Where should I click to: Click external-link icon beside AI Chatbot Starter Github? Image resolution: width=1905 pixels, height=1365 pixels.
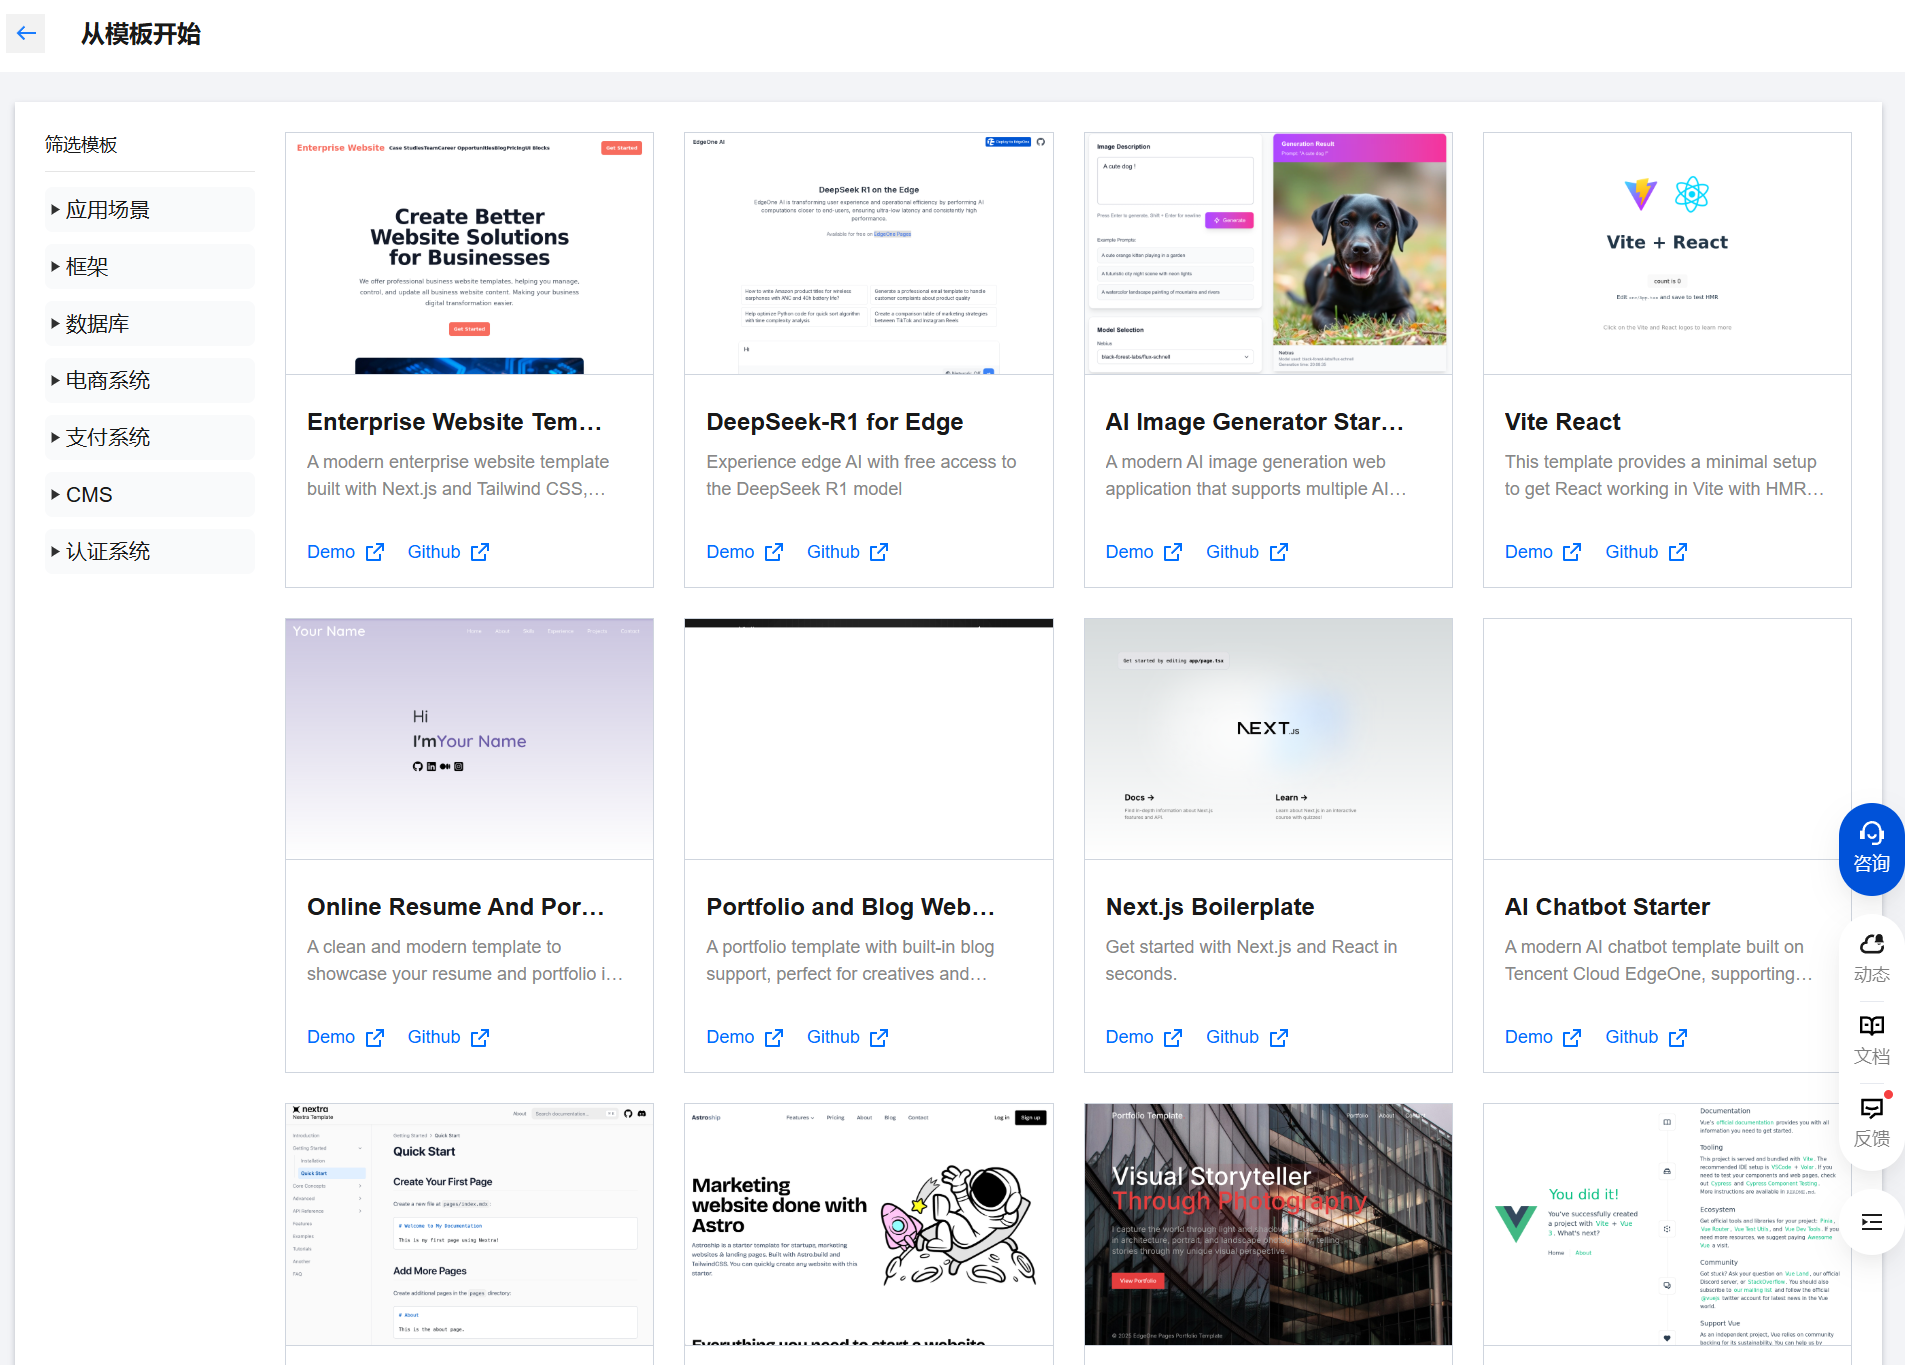coord(1678,1038)
